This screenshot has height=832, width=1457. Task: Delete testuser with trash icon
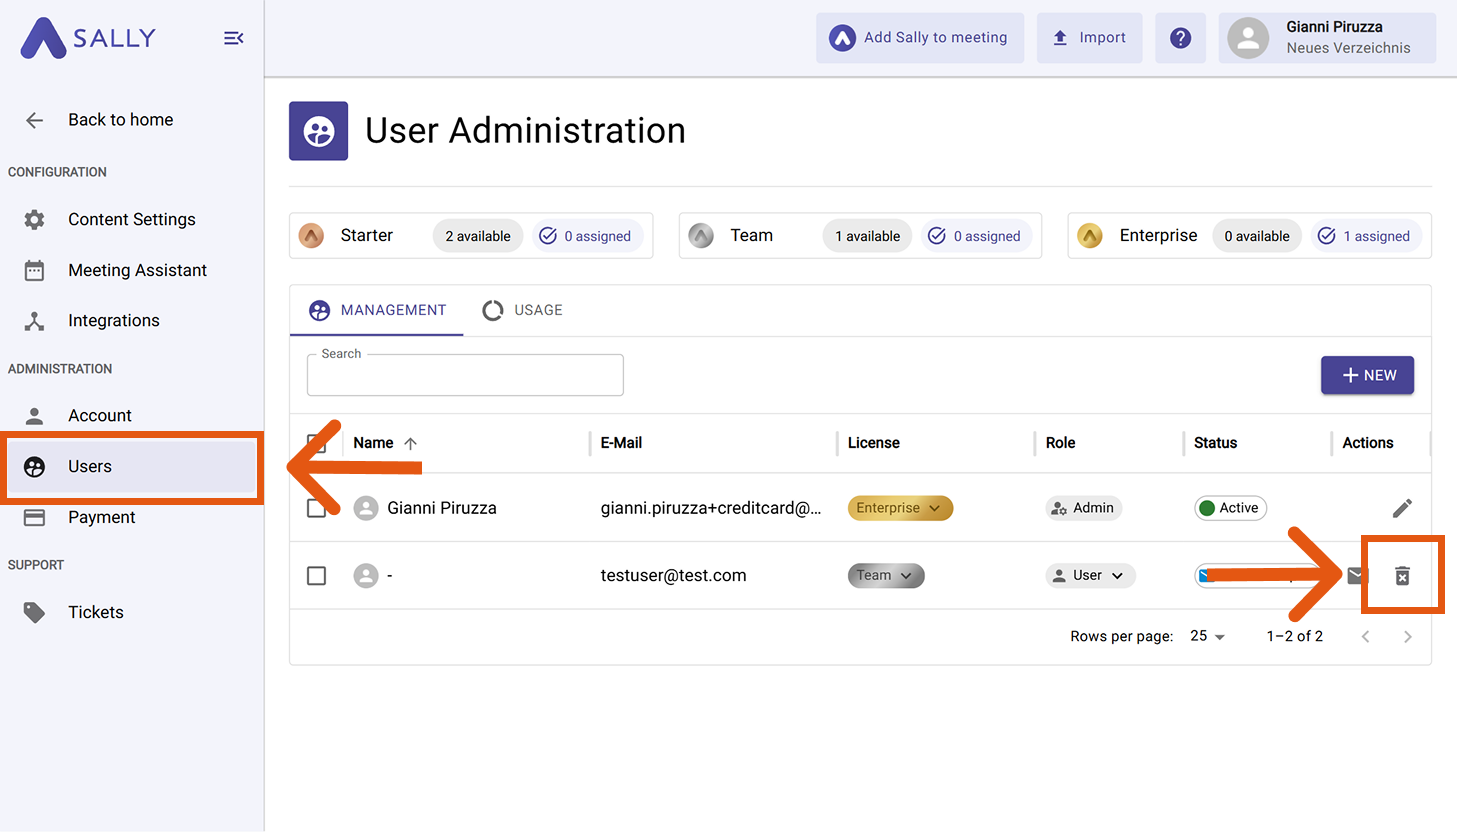1402,576
